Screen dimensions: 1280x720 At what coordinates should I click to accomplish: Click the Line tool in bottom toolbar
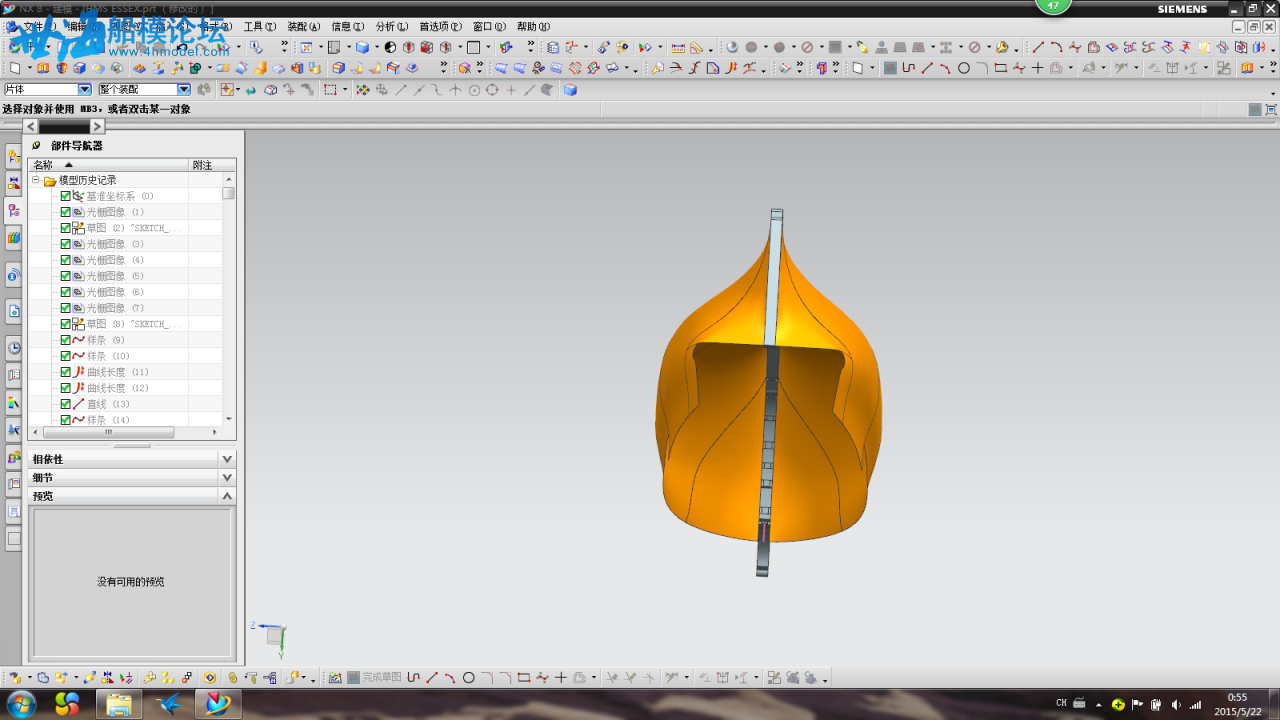tap(432, 677)
